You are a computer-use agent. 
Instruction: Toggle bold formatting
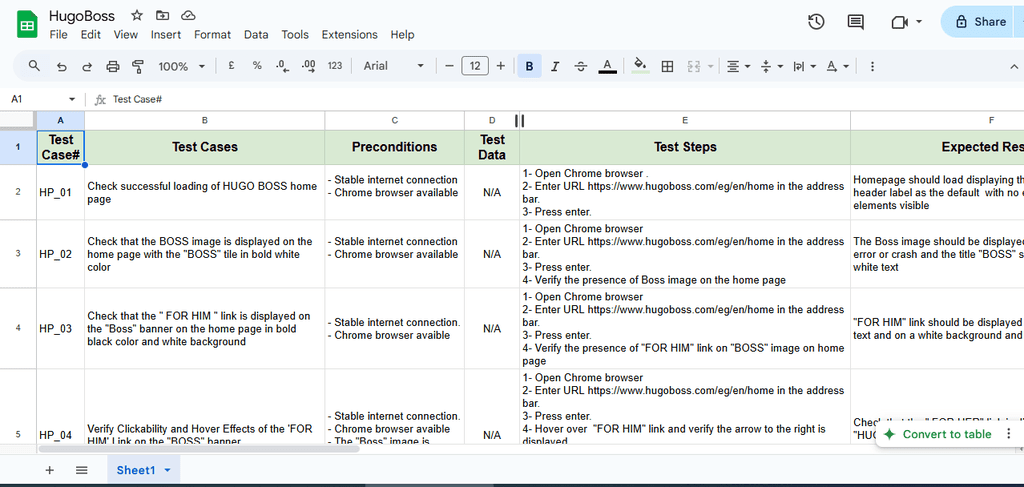point(530,66)
